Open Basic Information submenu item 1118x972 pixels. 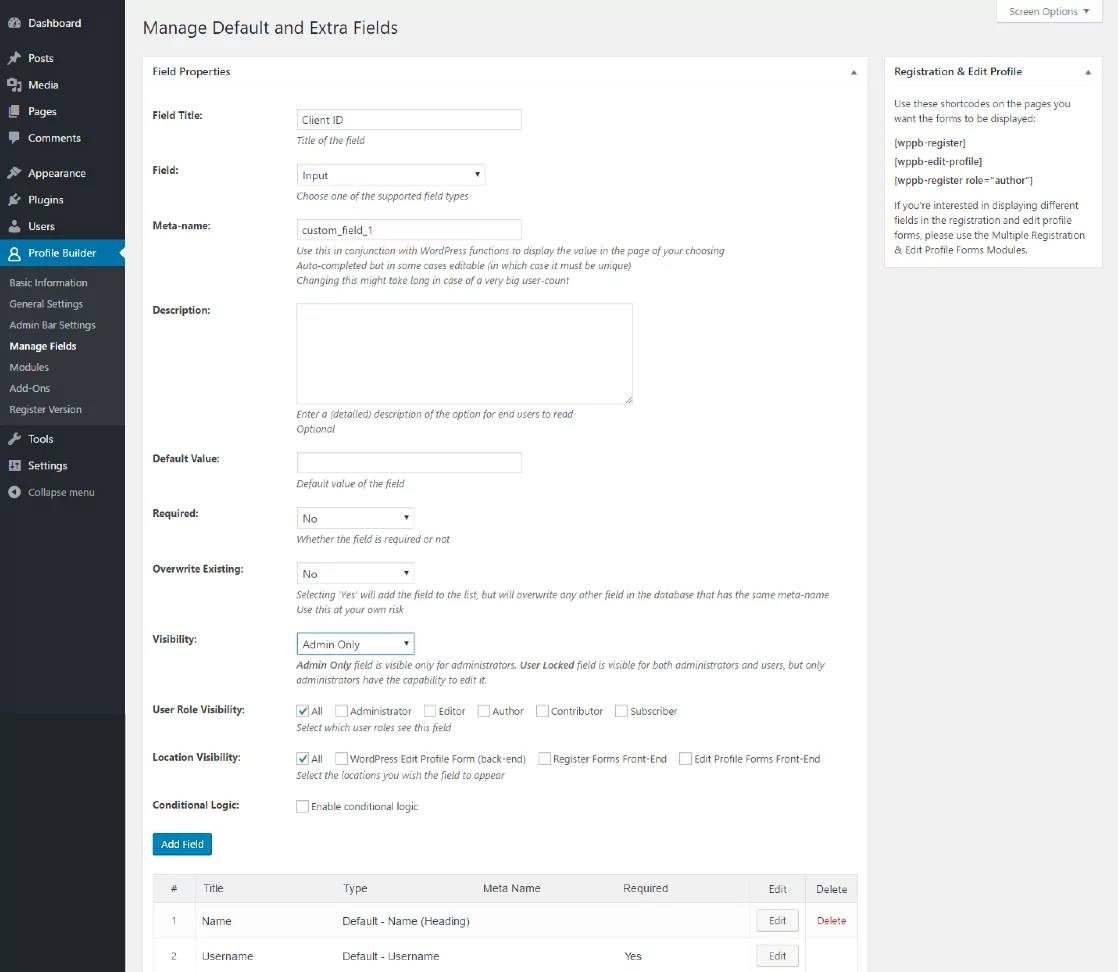(x=48, y=283)
